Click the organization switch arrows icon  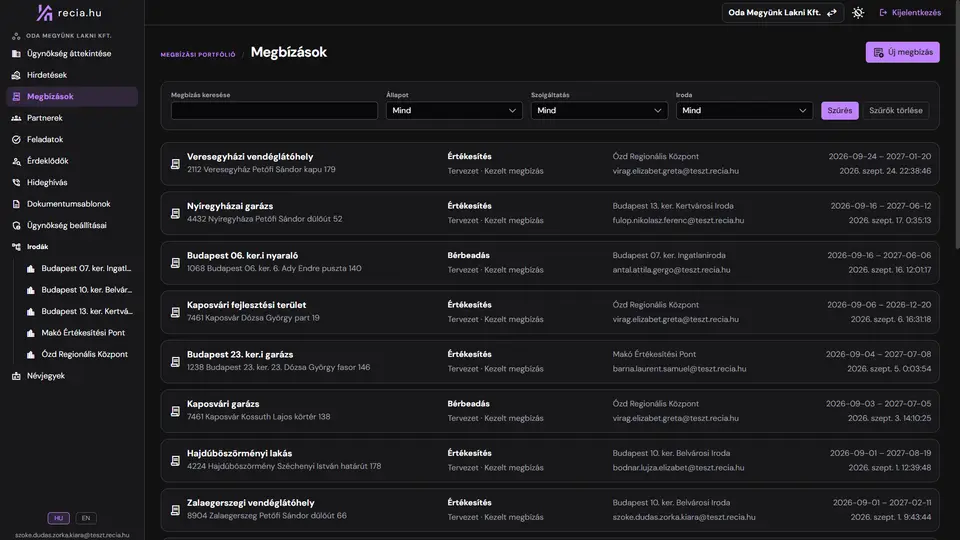point(831,13)
